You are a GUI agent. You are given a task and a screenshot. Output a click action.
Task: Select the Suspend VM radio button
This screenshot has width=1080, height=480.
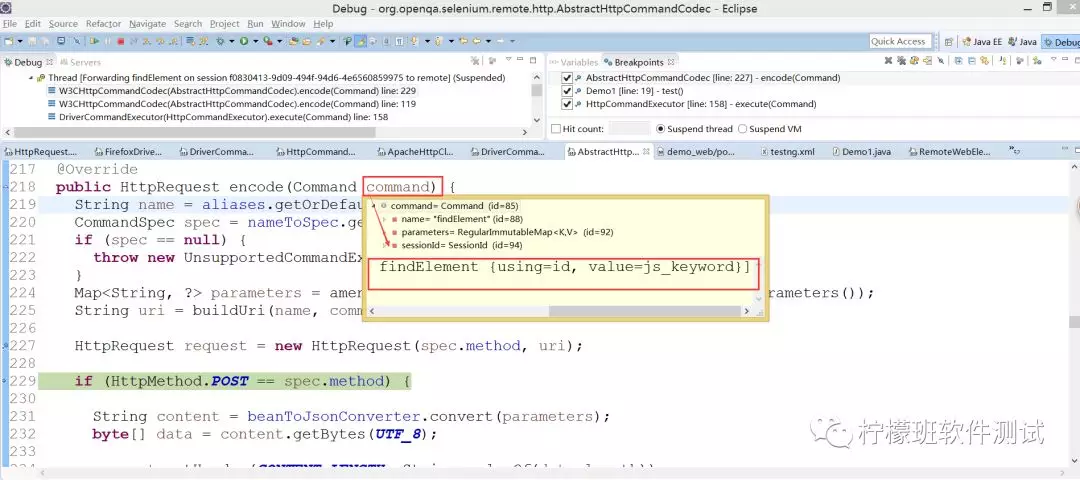click(x=742, y=129)
